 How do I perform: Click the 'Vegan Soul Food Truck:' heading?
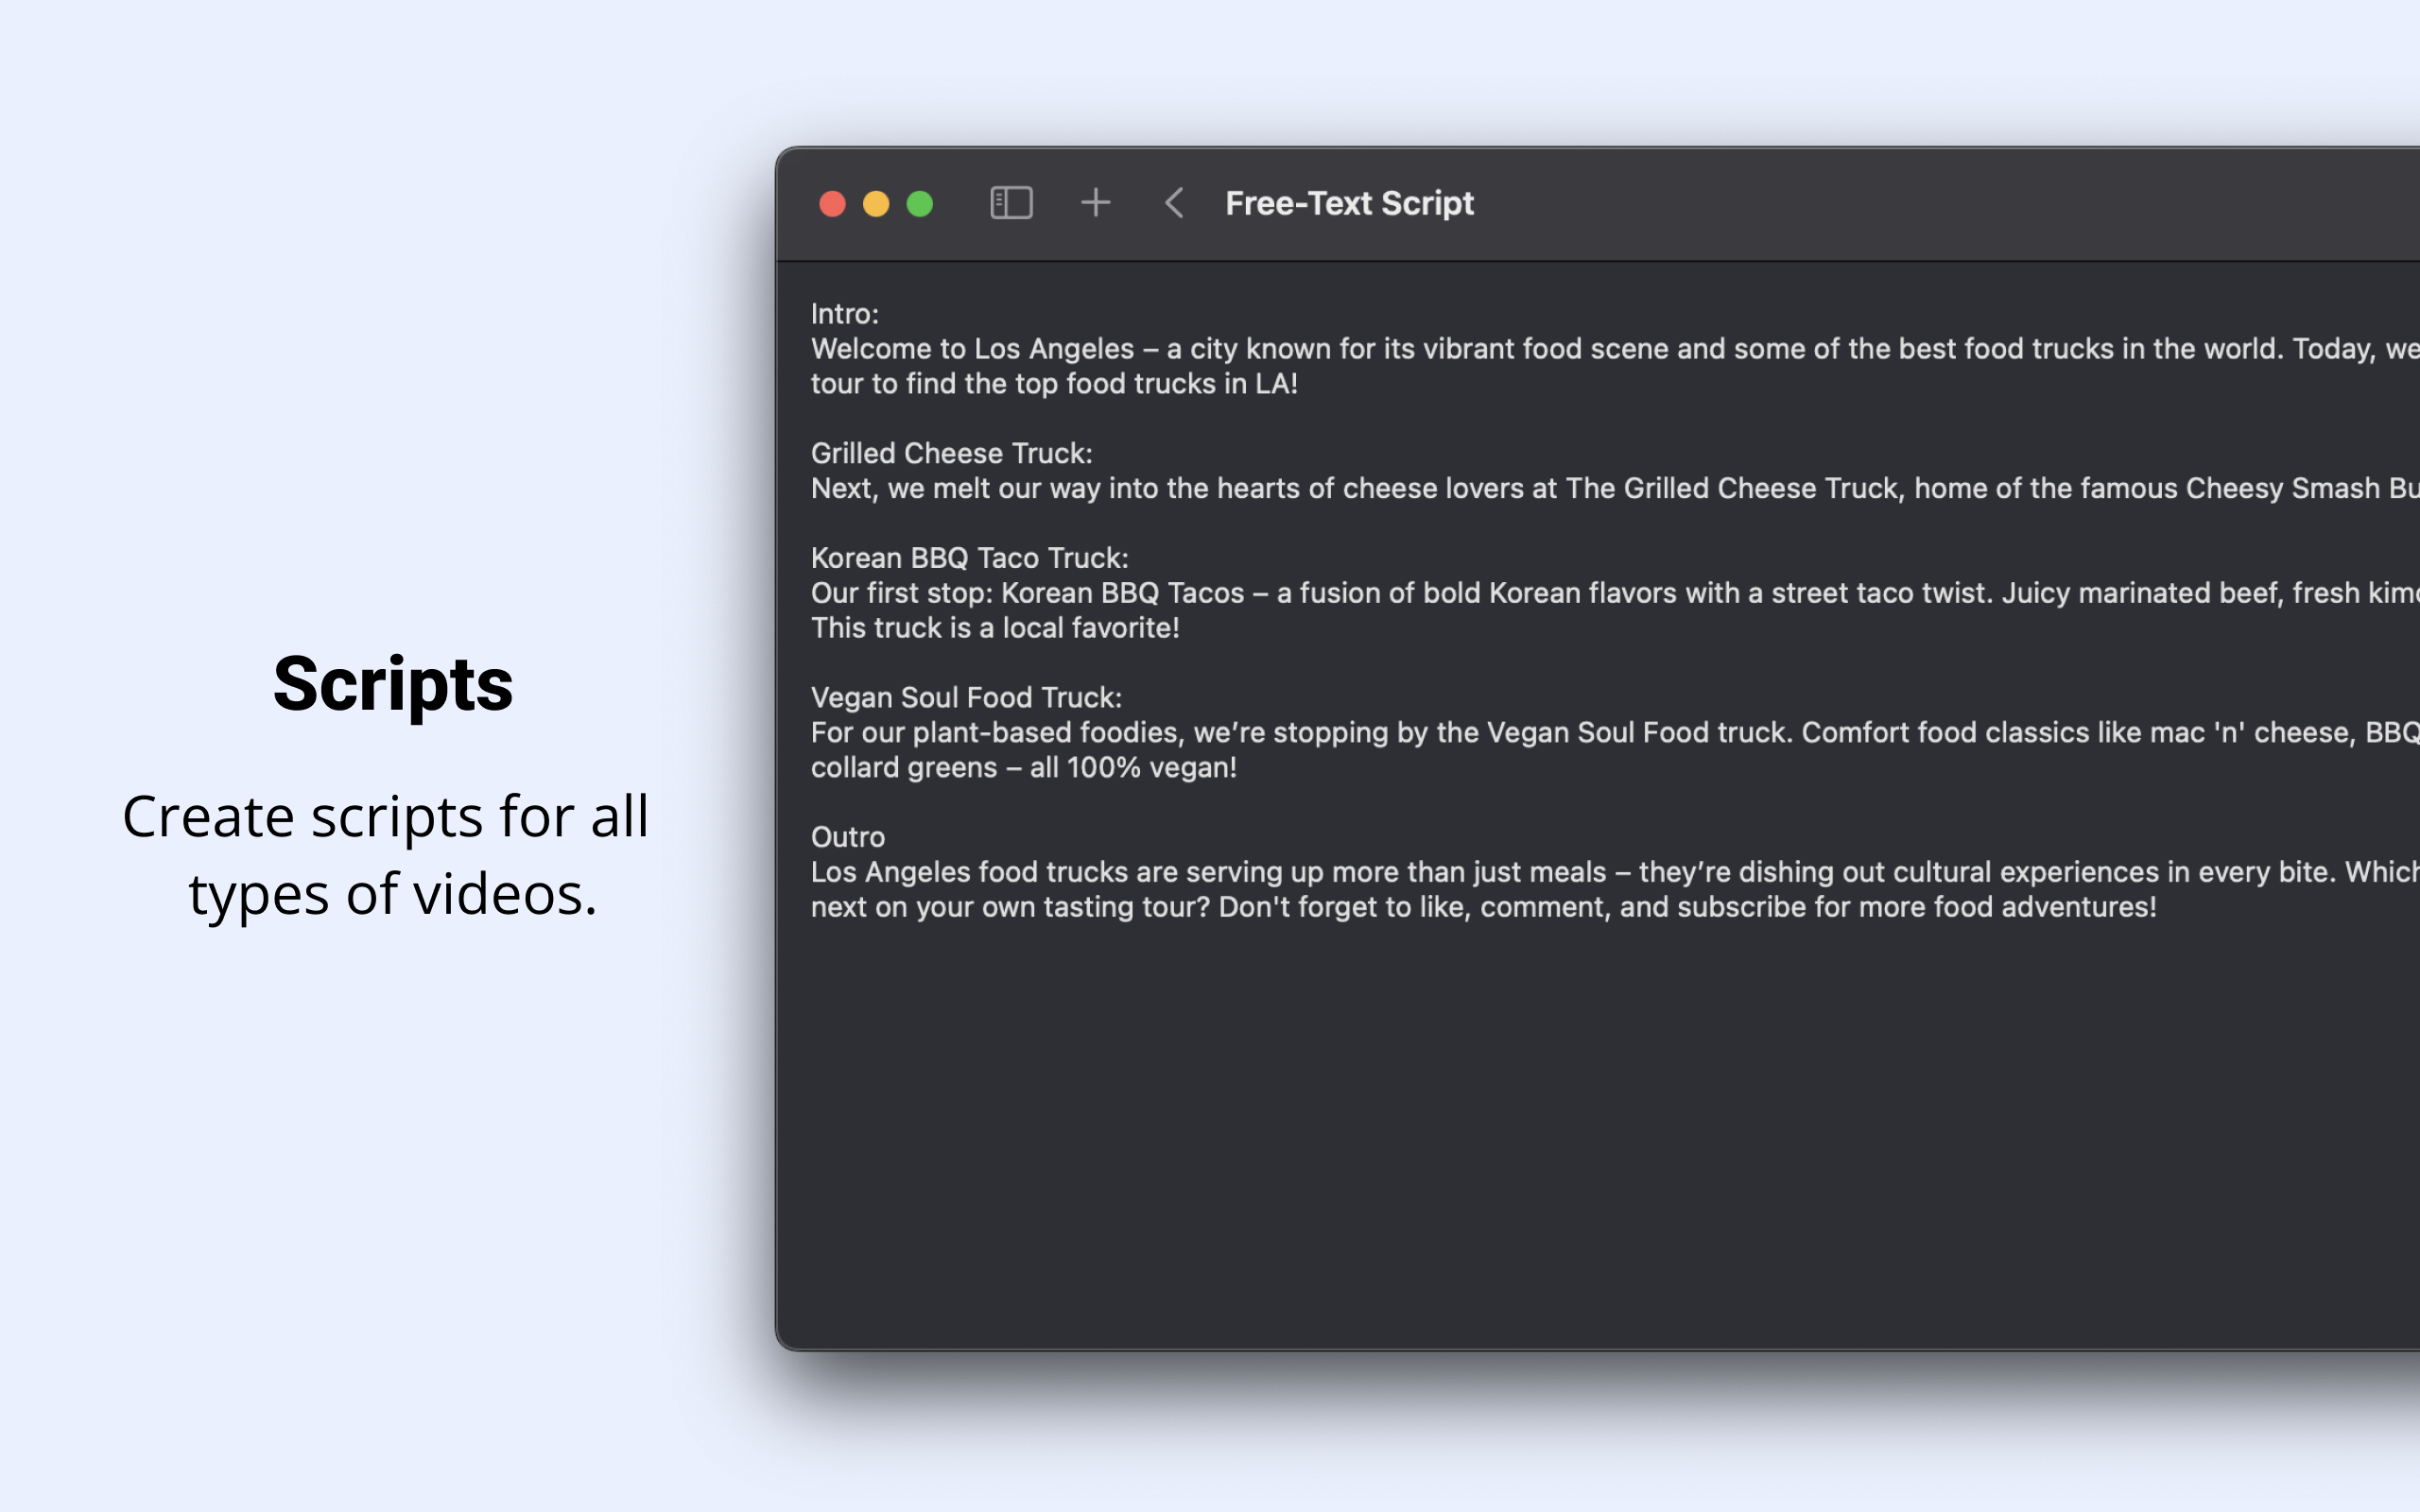click(x=966, y=698)
